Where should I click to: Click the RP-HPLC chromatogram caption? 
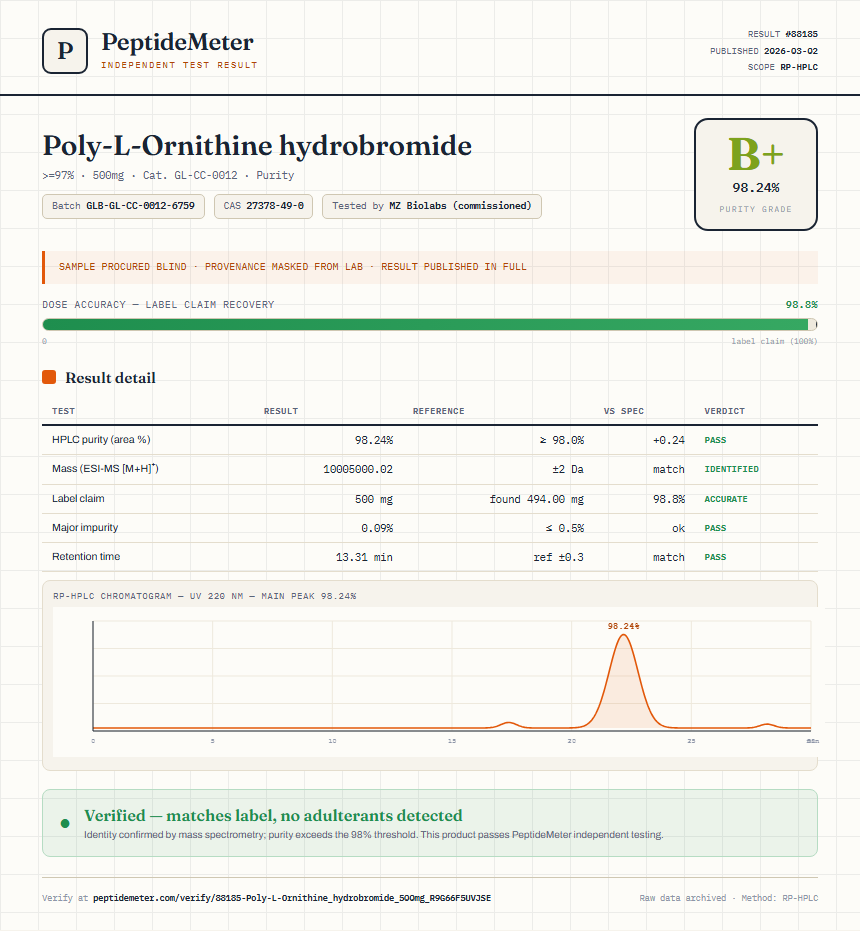(204, 596)
